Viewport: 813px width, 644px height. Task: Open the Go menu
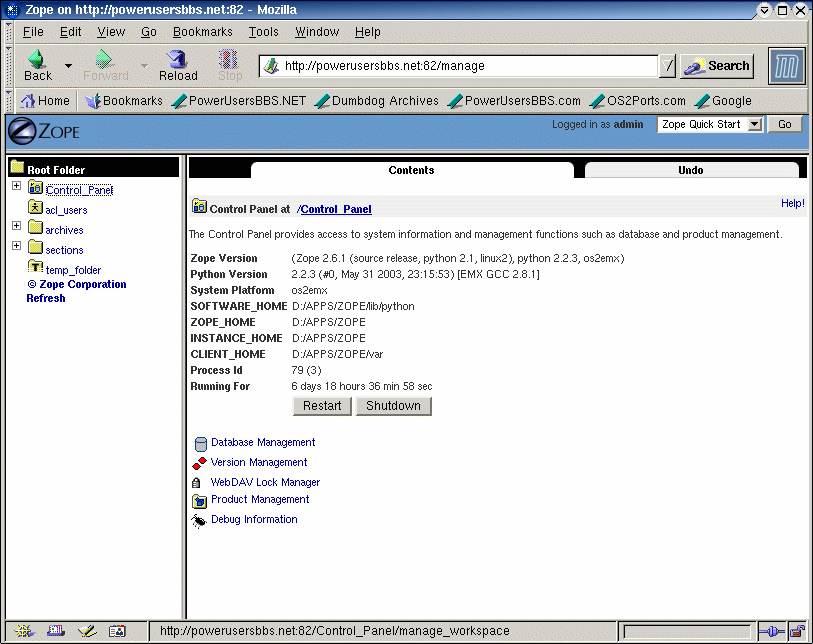(149, 32)
